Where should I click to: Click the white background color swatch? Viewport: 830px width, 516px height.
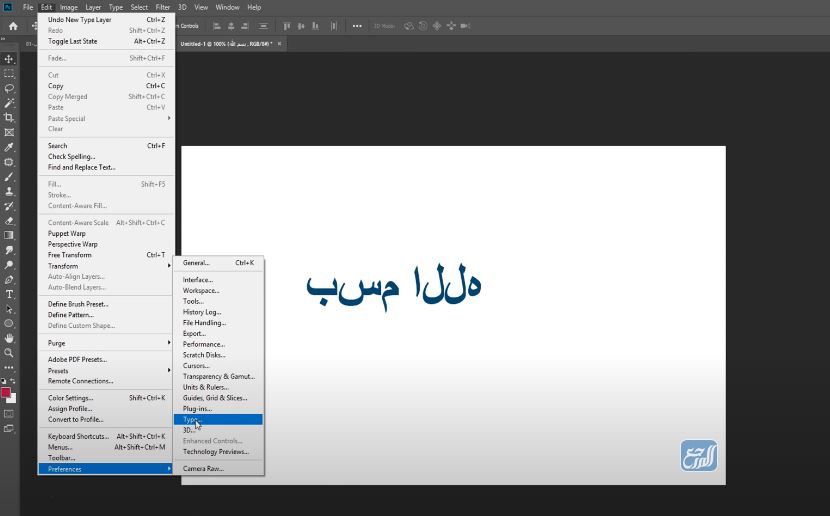[x=13, y=400]
